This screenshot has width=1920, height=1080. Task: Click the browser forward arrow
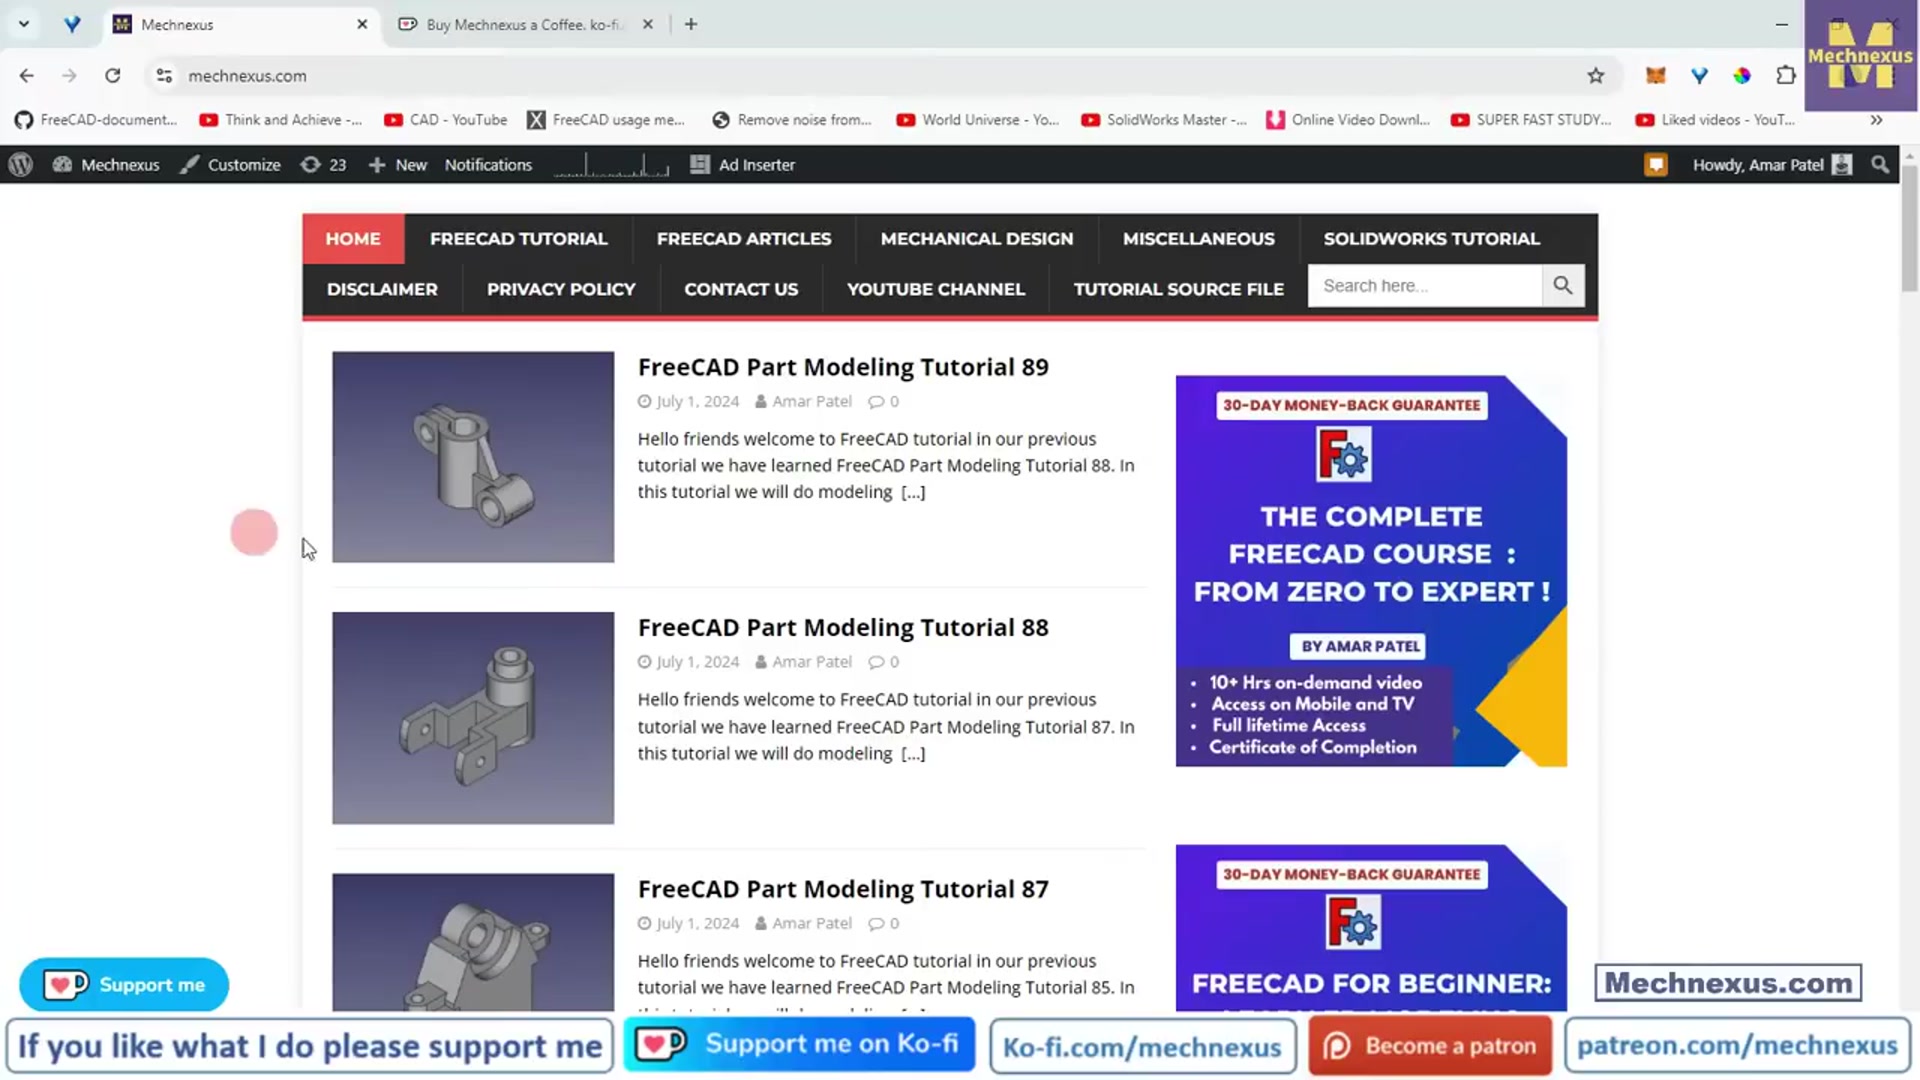click(69, 76)
